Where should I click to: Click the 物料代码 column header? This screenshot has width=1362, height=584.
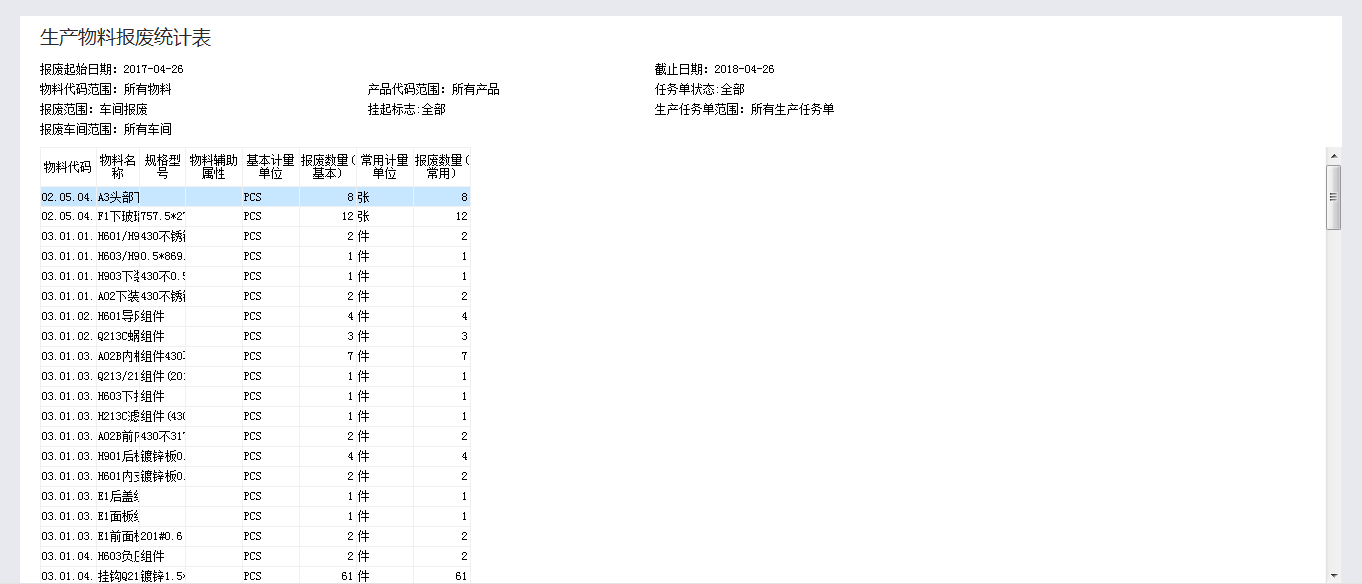tap(68, 167)
